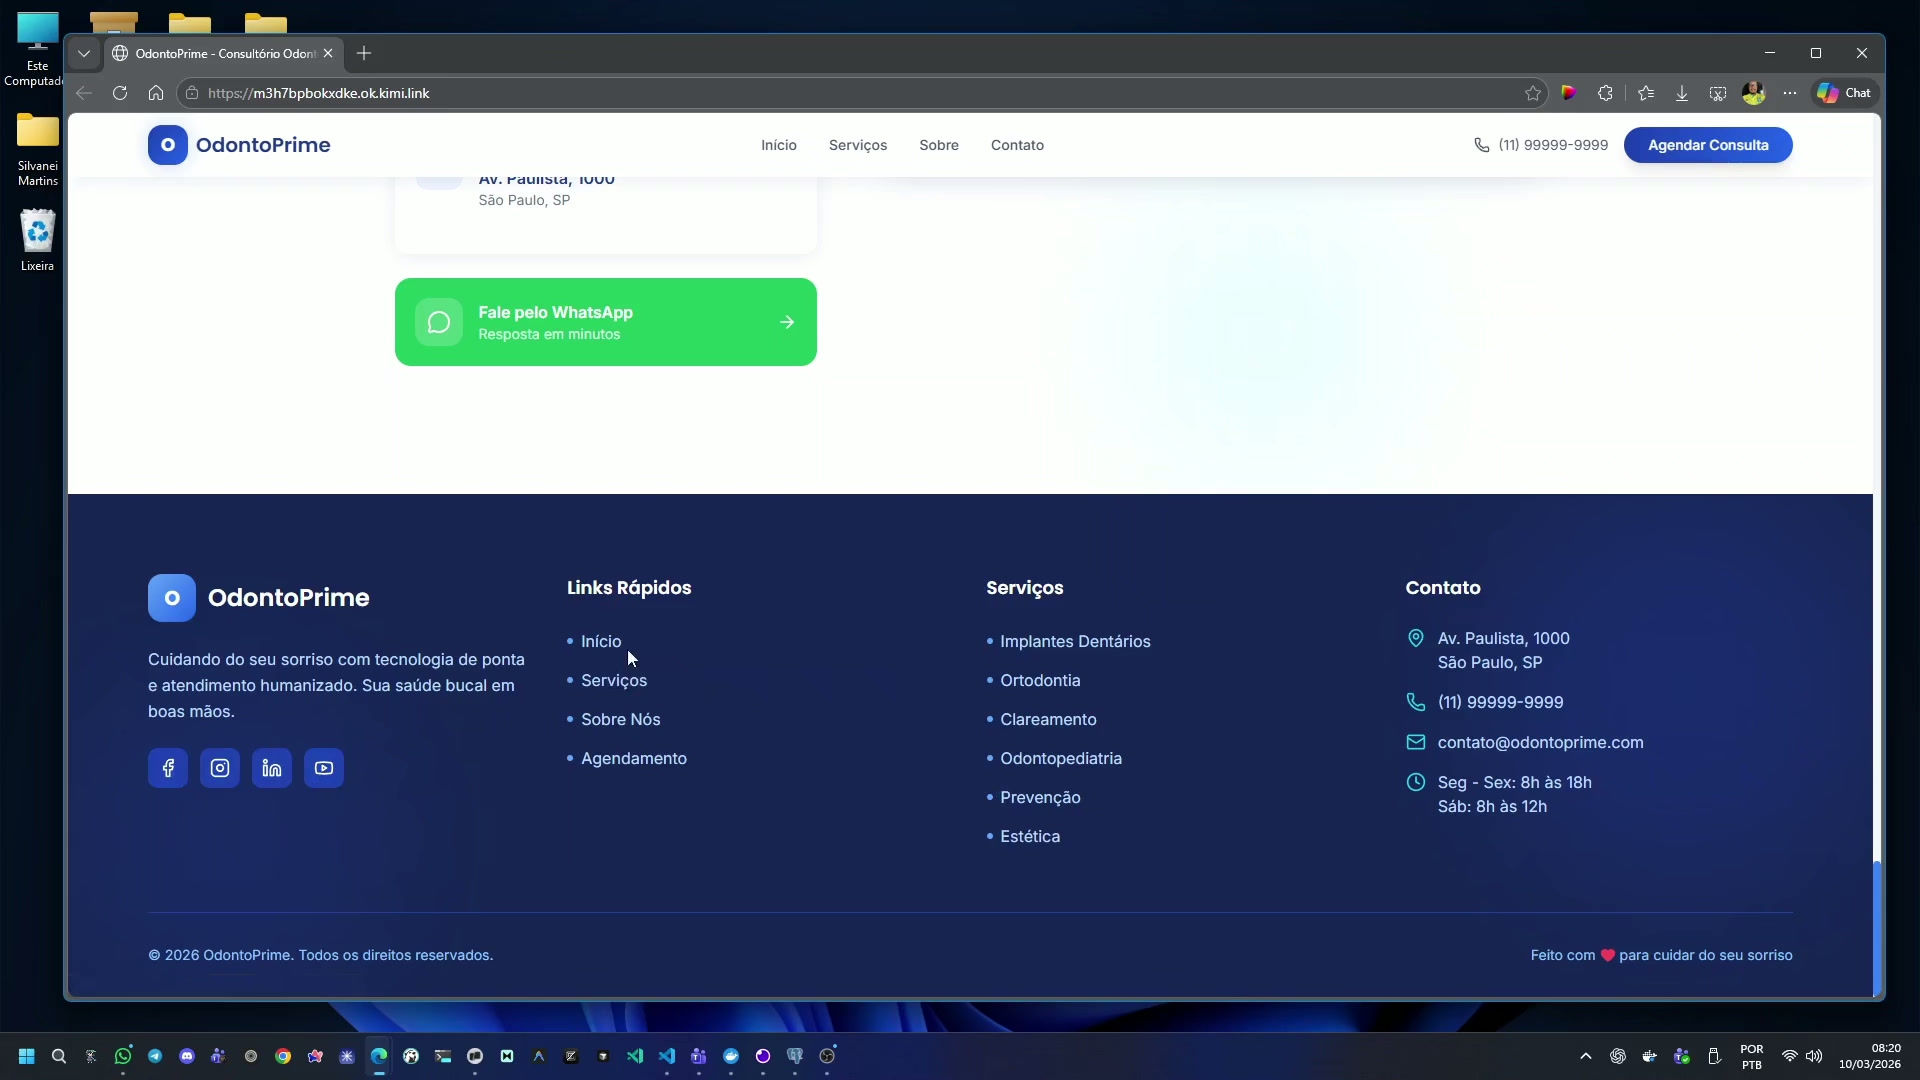Open the YouTube icon in the footer

click(x=323, y=768)
